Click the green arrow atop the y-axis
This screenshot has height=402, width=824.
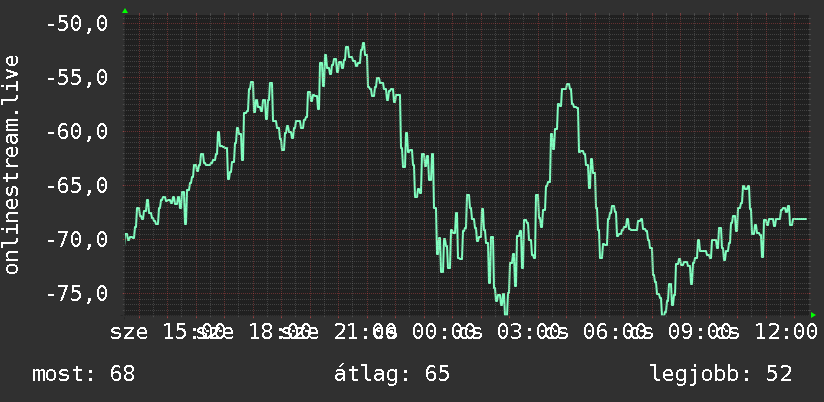click(x=125, y=11)
